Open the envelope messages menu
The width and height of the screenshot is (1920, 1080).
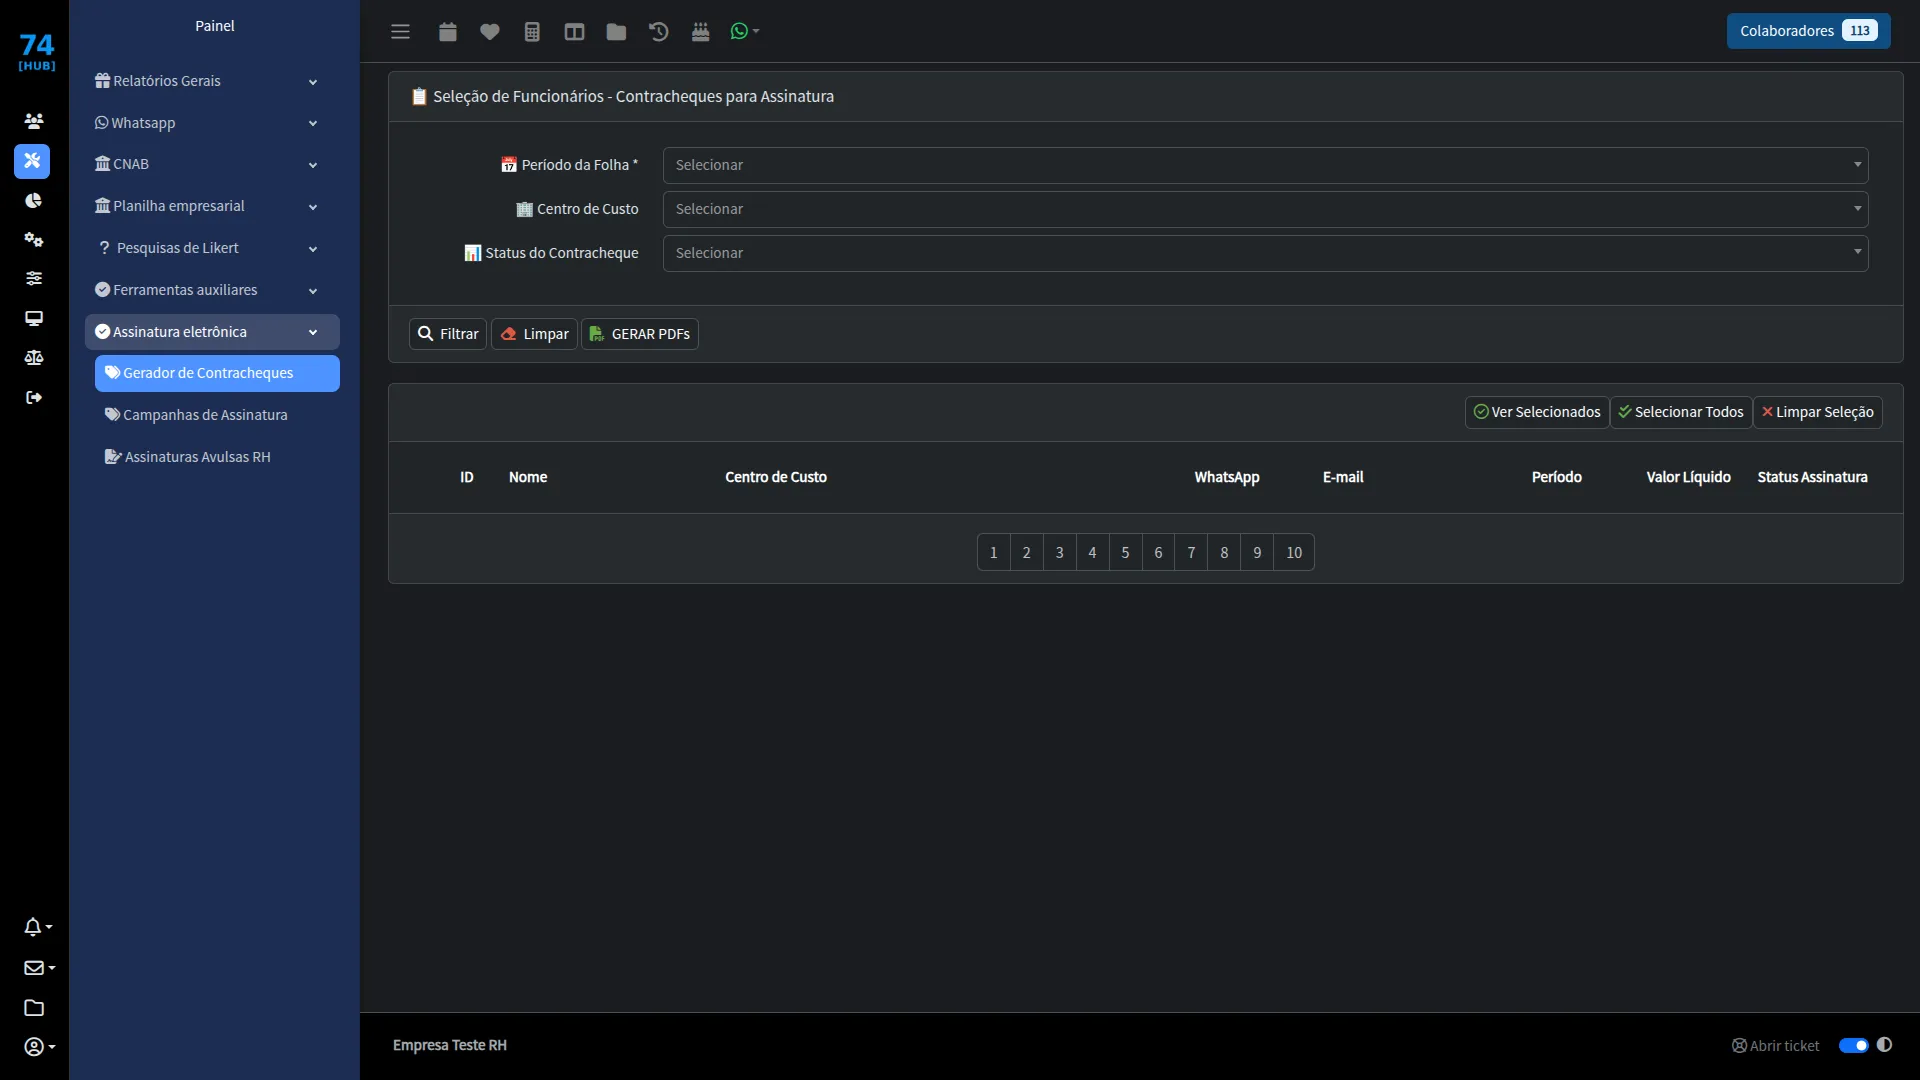39,967
